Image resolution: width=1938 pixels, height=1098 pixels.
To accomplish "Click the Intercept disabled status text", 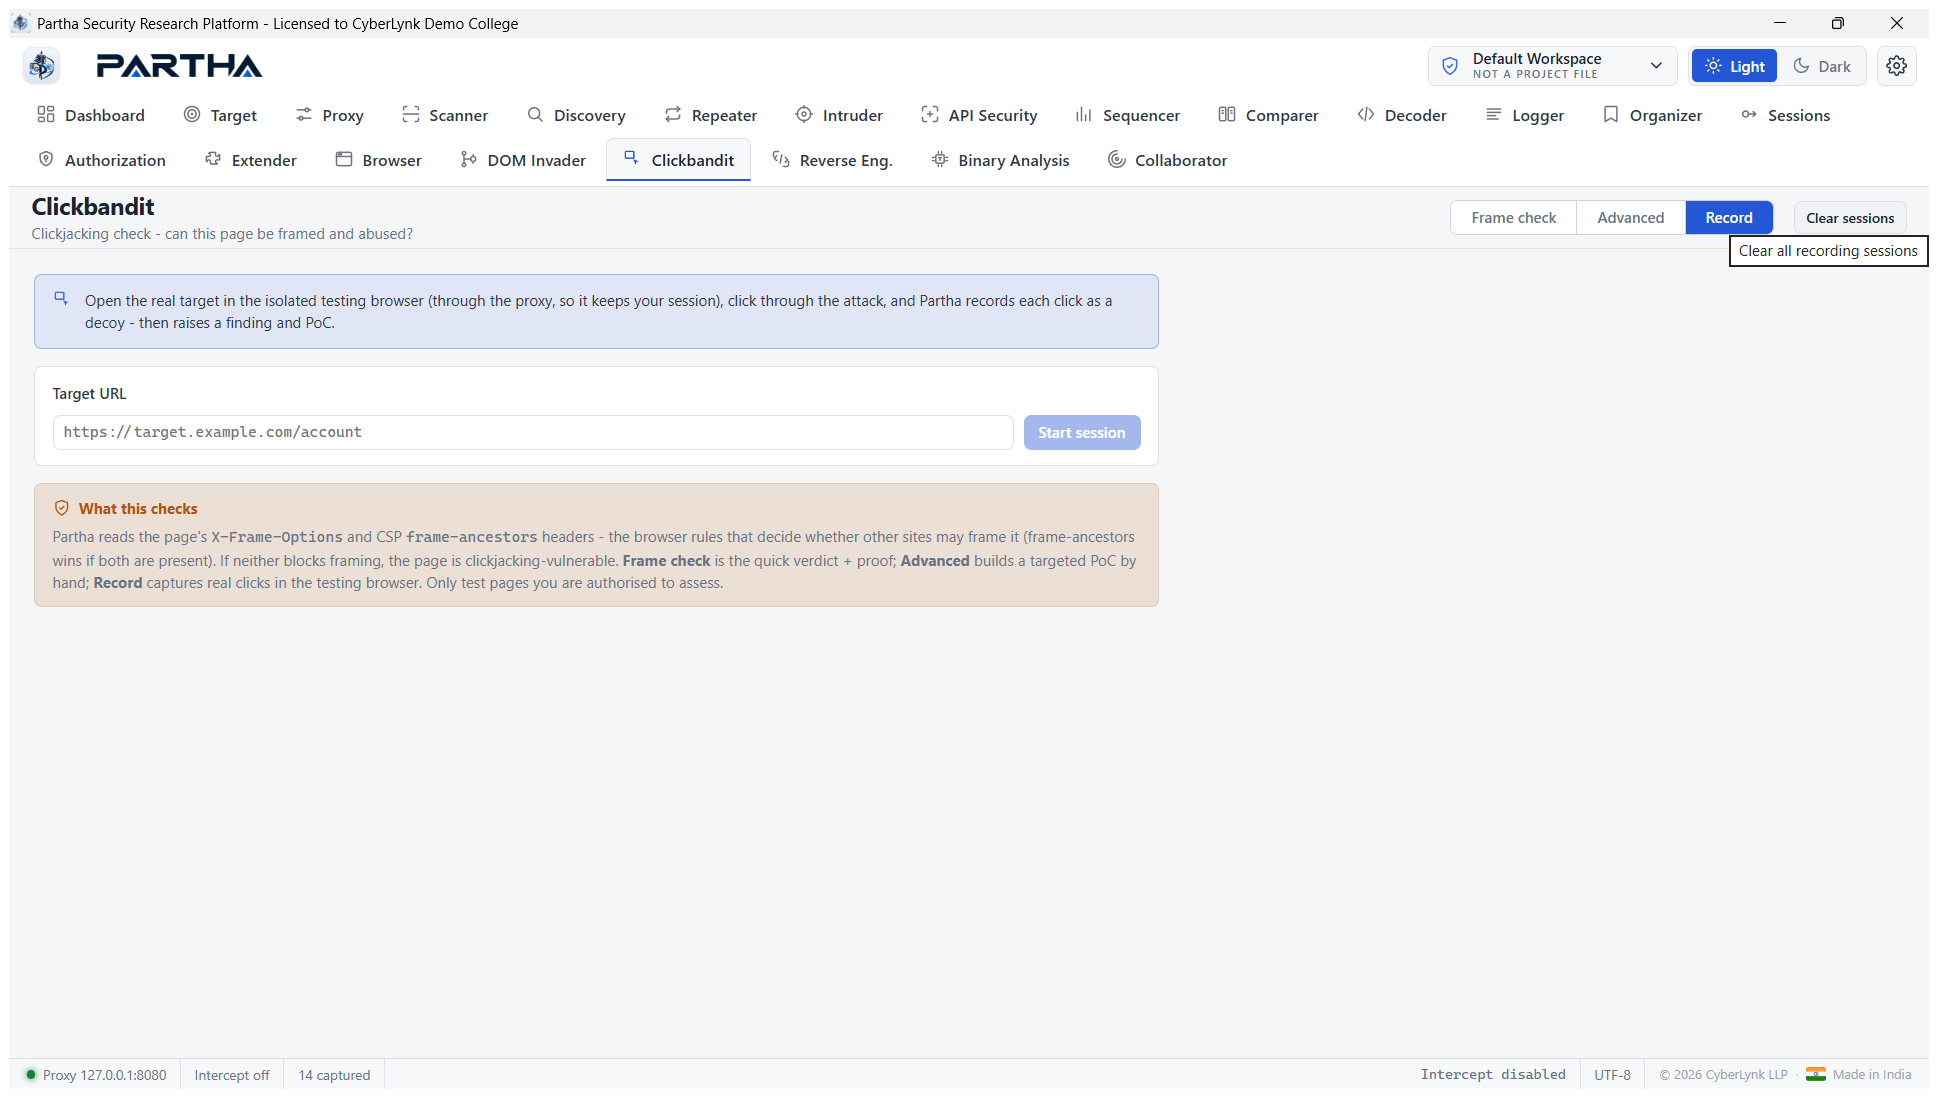I will click(1493, 1075).
